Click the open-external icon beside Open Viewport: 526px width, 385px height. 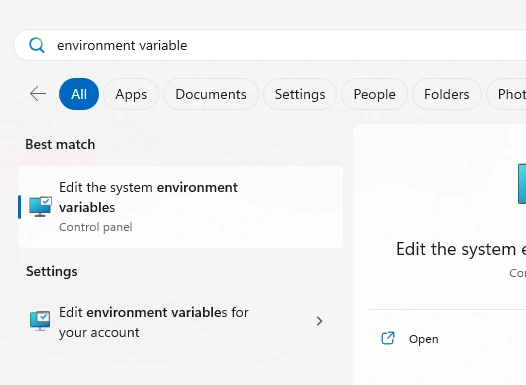coord(388,338)
